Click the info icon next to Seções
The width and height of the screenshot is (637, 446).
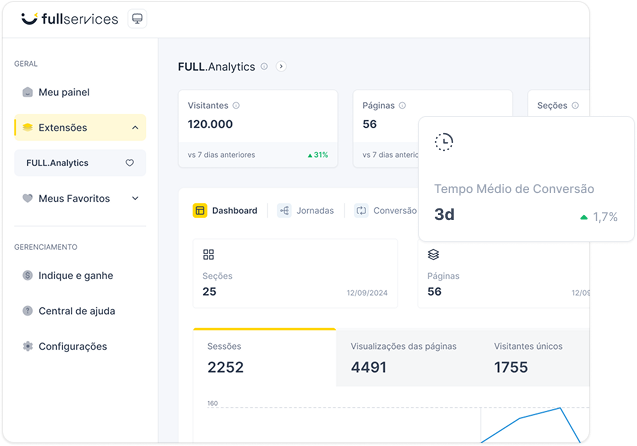point(577,105)
